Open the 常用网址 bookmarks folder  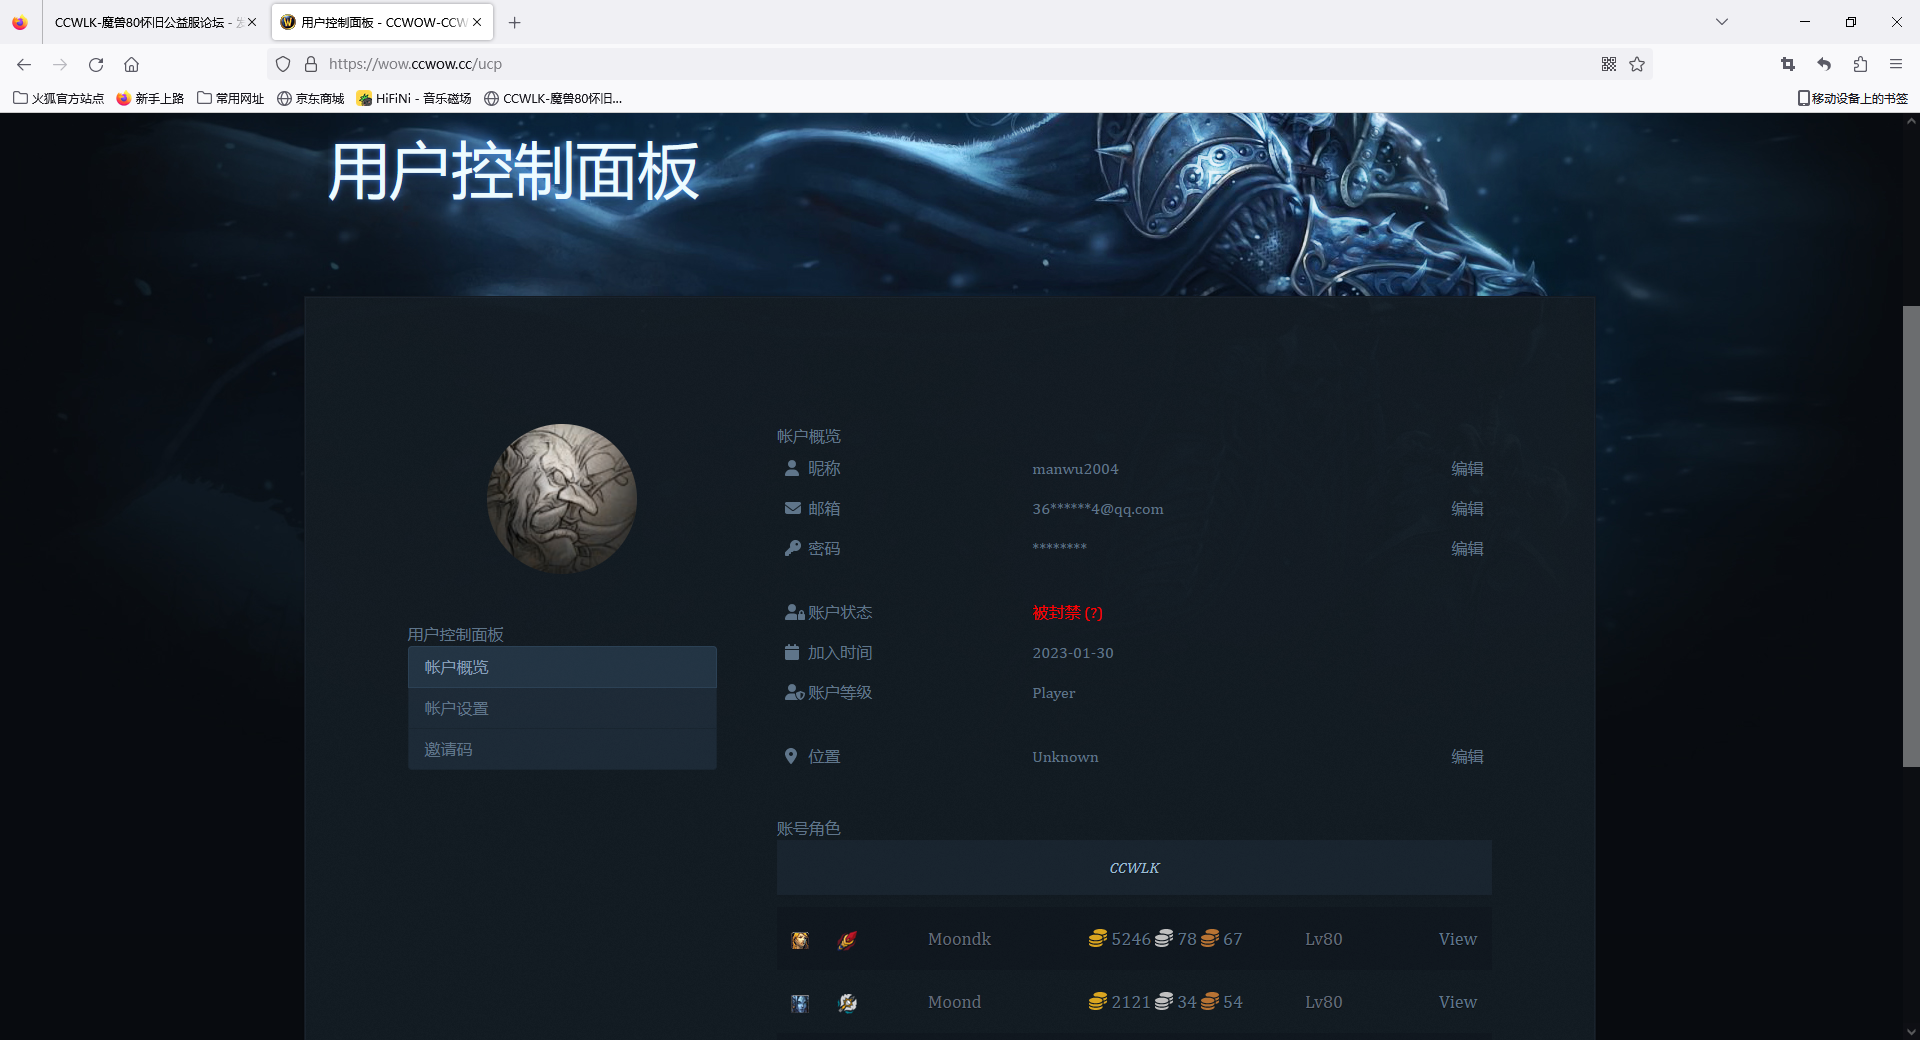pyautogui.click(x=230, y=98)
